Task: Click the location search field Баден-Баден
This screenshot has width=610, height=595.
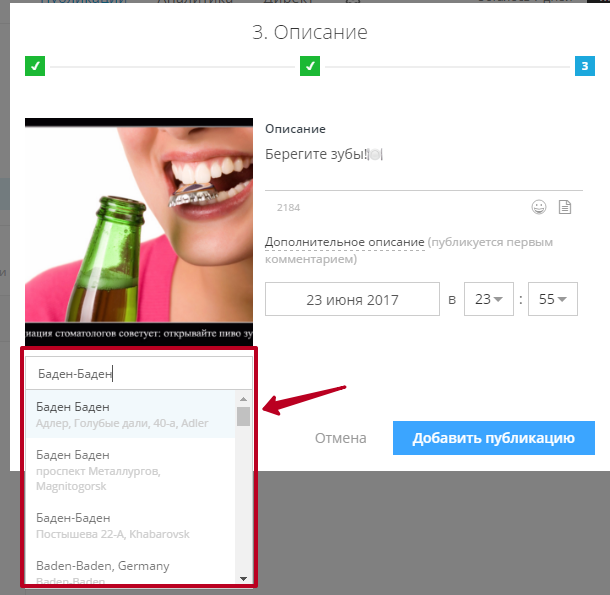Action: 139,374
